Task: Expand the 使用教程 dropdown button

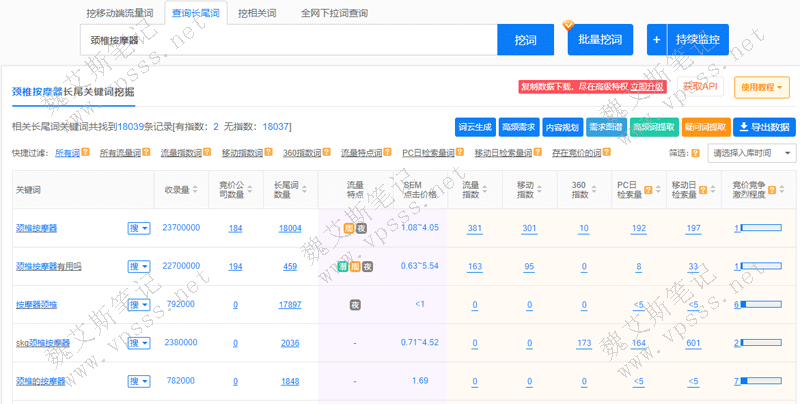Action: (762, 87)
